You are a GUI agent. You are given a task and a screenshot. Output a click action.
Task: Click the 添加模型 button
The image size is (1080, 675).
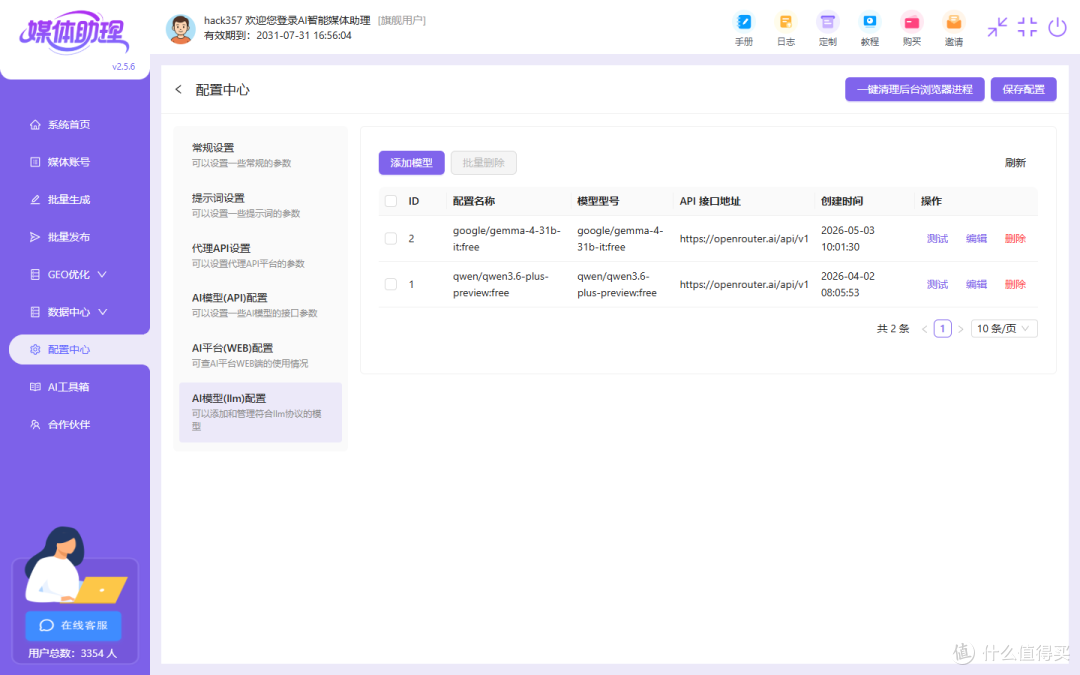click(411, 163)
